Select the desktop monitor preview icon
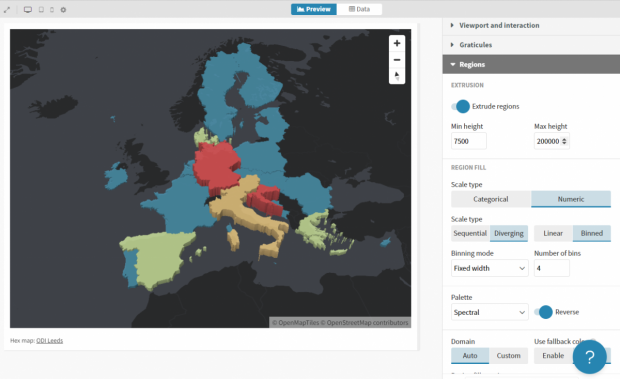The height and width of the screenshot is (379, 620). [x=28, y=10]
